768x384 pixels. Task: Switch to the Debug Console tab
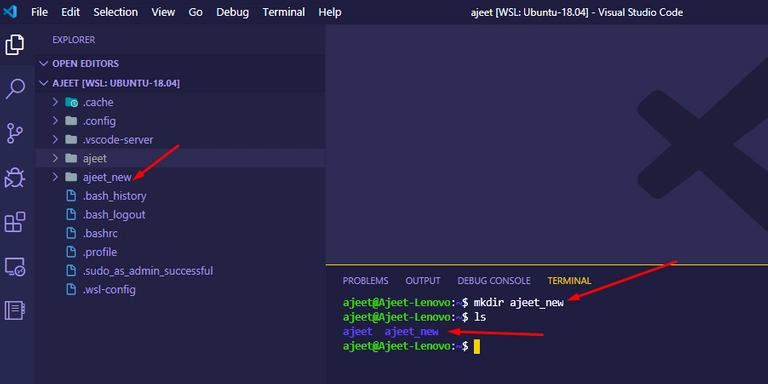point(494,281)
